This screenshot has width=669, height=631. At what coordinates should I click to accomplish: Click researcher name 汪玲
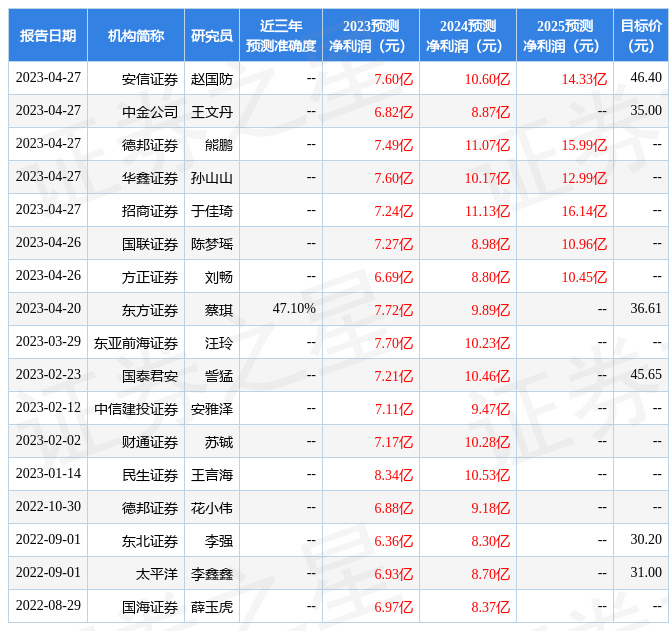pyautogui.click(x=219, y=343)
